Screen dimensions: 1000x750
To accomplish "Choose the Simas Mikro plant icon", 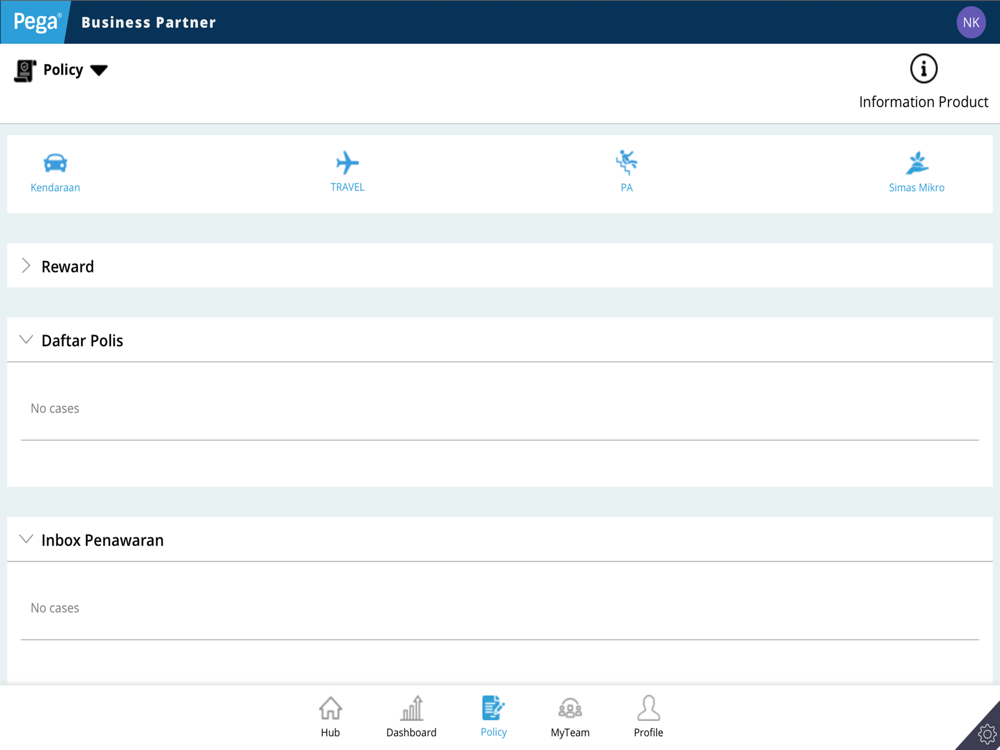I will click(917, 163).
